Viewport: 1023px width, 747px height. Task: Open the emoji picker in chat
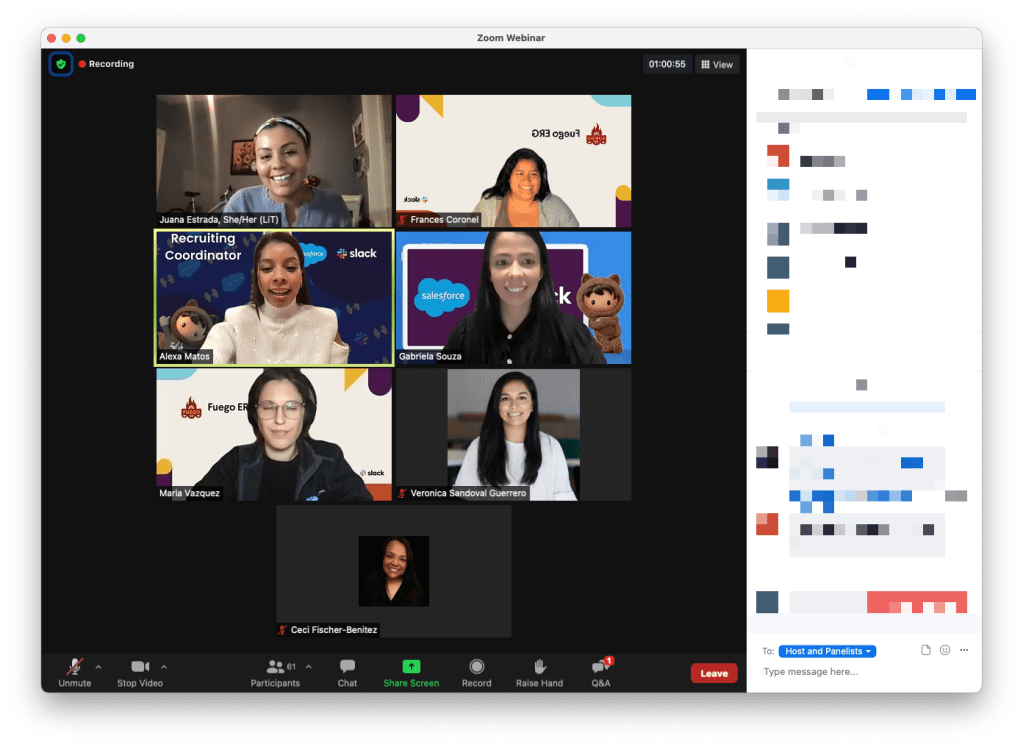point(945,650)
